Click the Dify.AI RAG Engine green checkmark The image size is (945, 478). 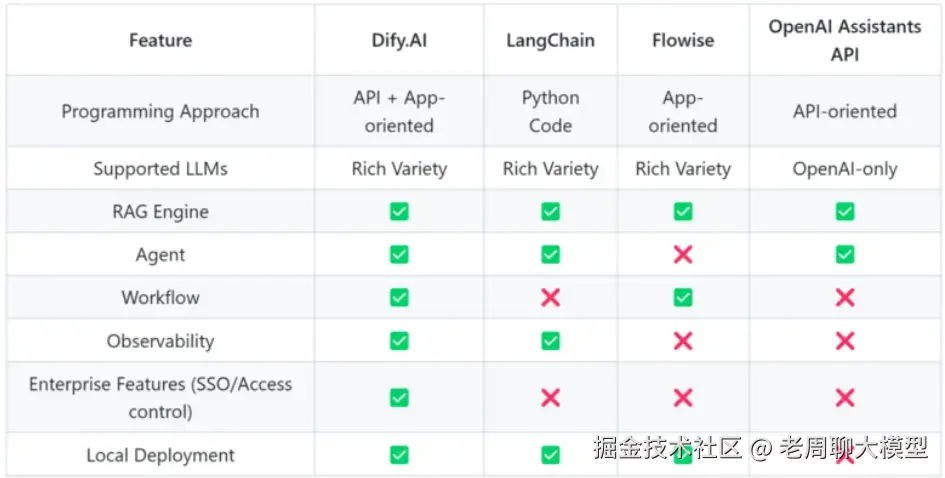tap(399, 212)
